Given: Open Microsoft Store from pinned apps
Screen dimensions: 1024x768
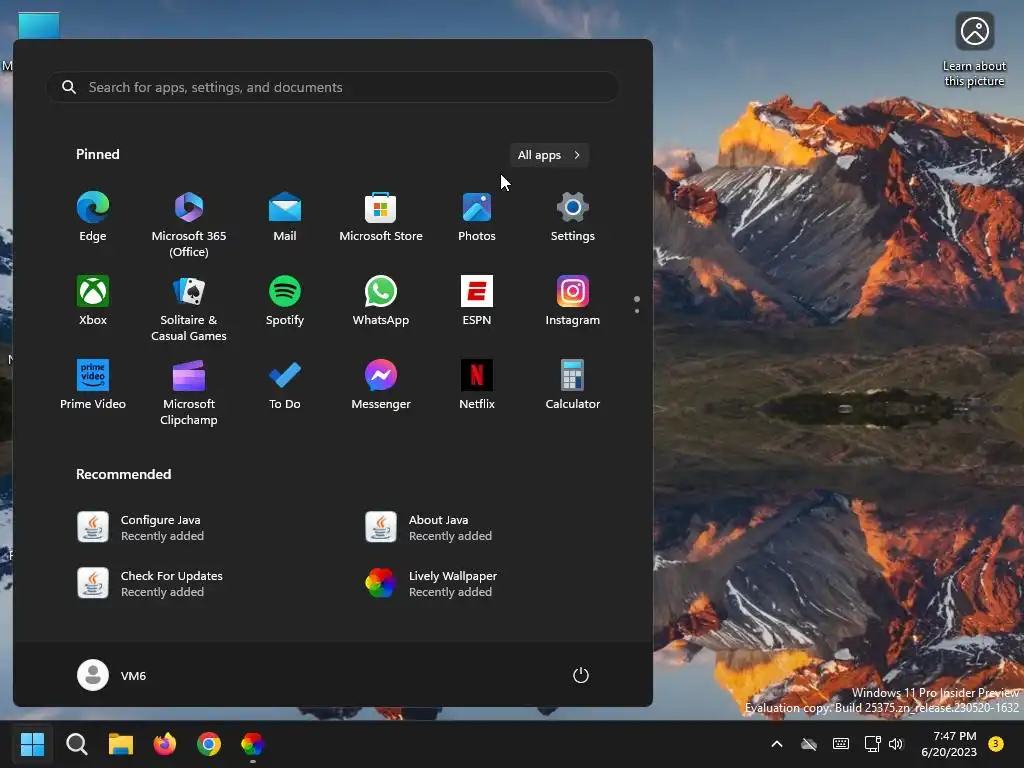Looking at the screenshot, I should 381,217.
